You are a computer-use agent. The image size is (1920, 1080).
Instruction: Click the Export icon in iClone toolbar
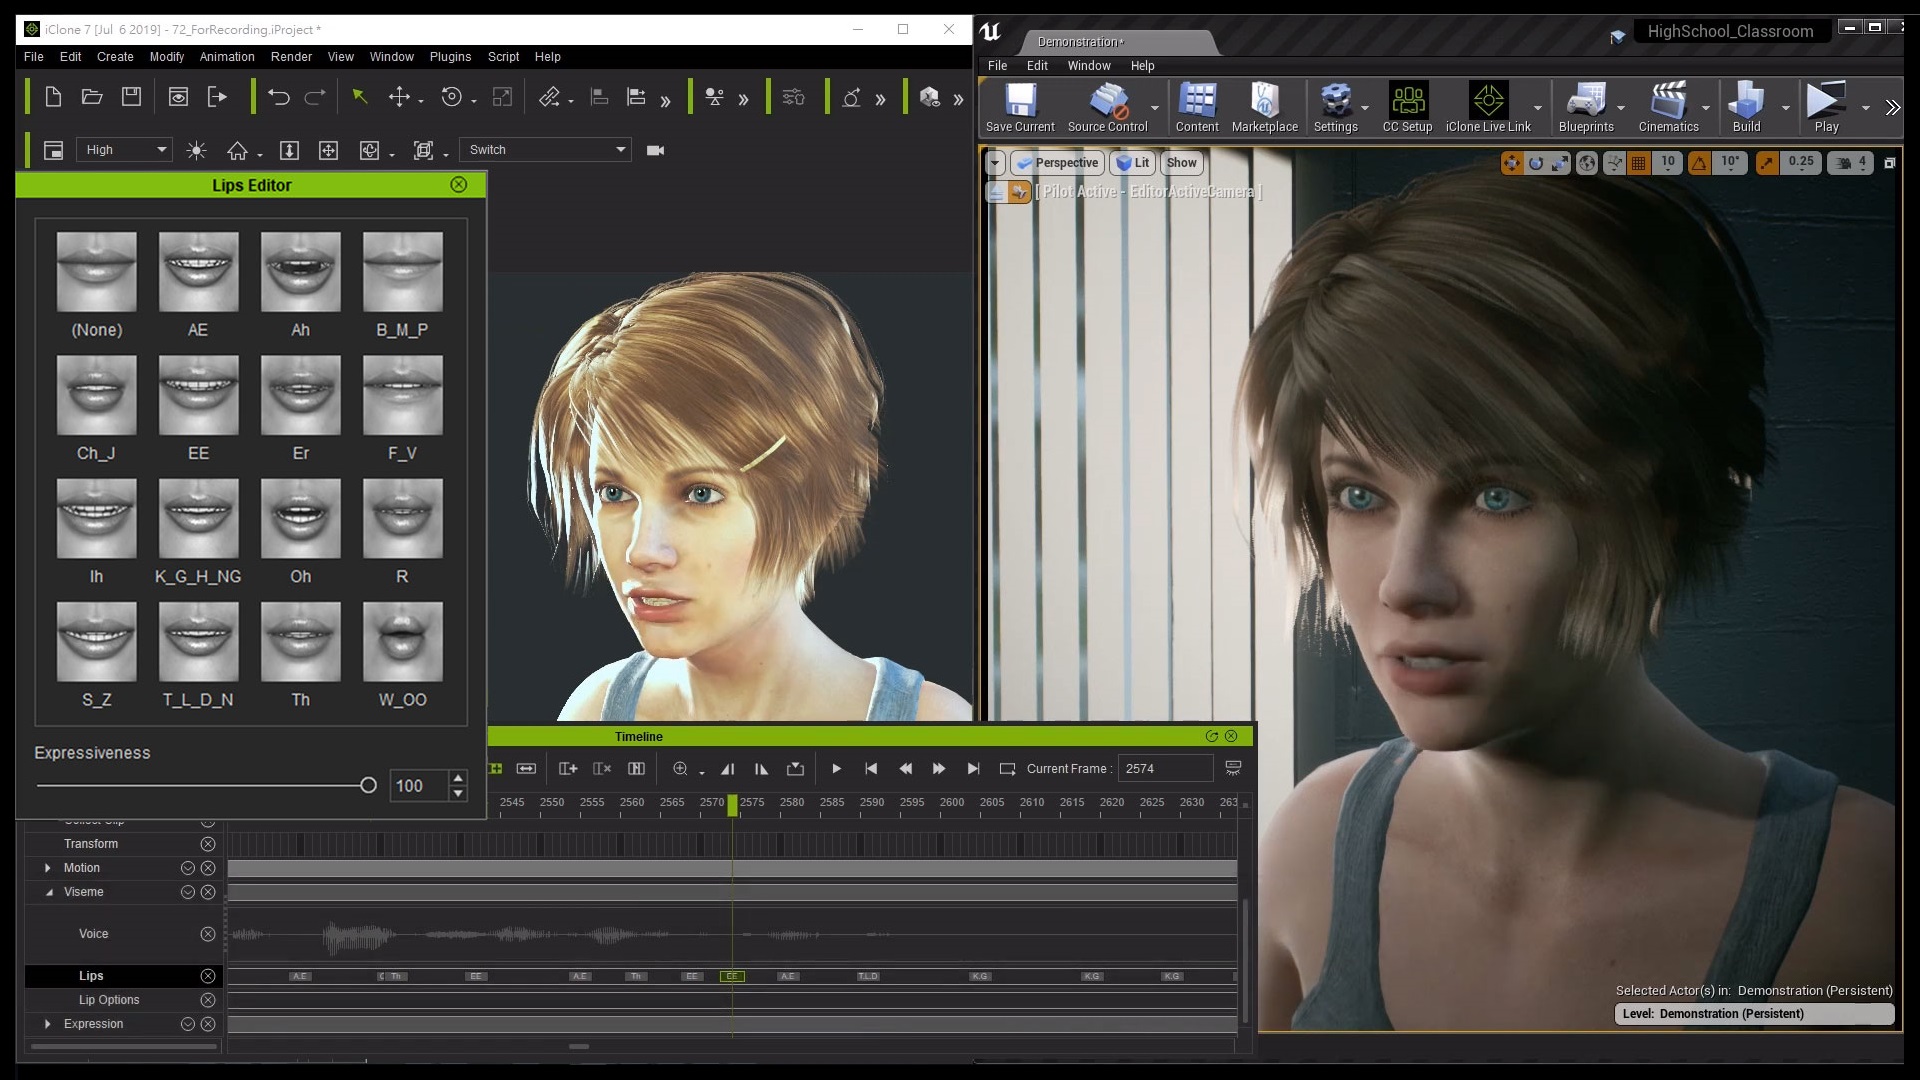coord(217,97)
